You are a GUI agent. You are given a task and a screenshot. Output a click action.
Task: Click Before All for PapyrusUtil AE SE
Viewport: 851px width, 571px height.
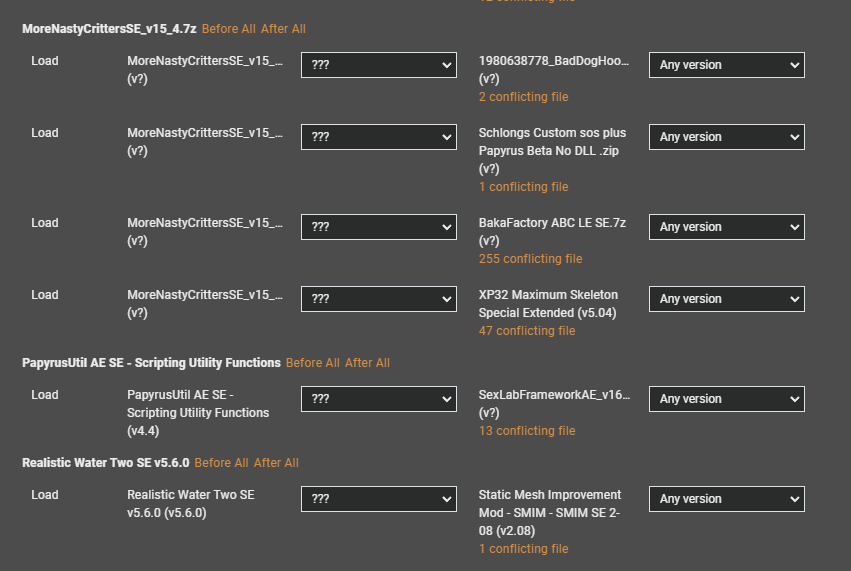313,363
